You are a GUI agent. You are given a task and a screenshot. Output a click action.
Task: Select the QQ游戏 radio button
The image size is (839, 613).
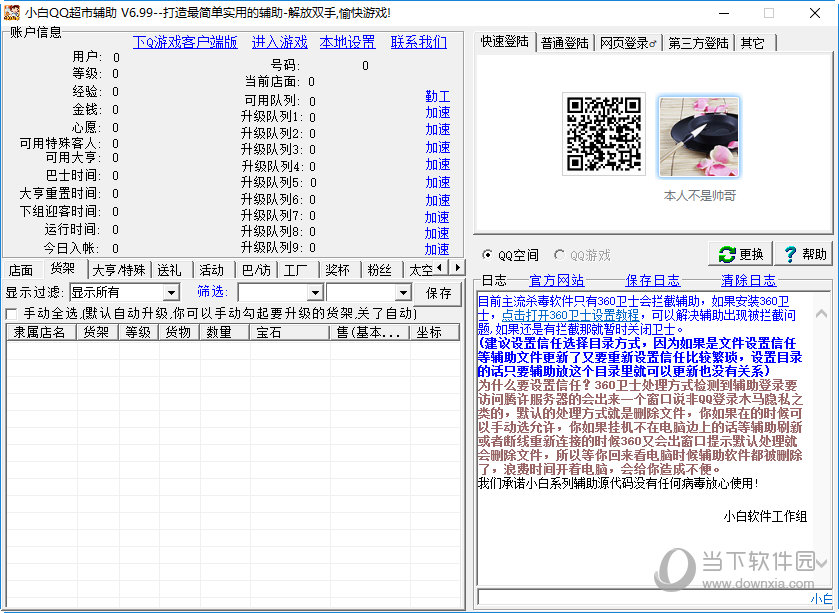pos(559,255)
